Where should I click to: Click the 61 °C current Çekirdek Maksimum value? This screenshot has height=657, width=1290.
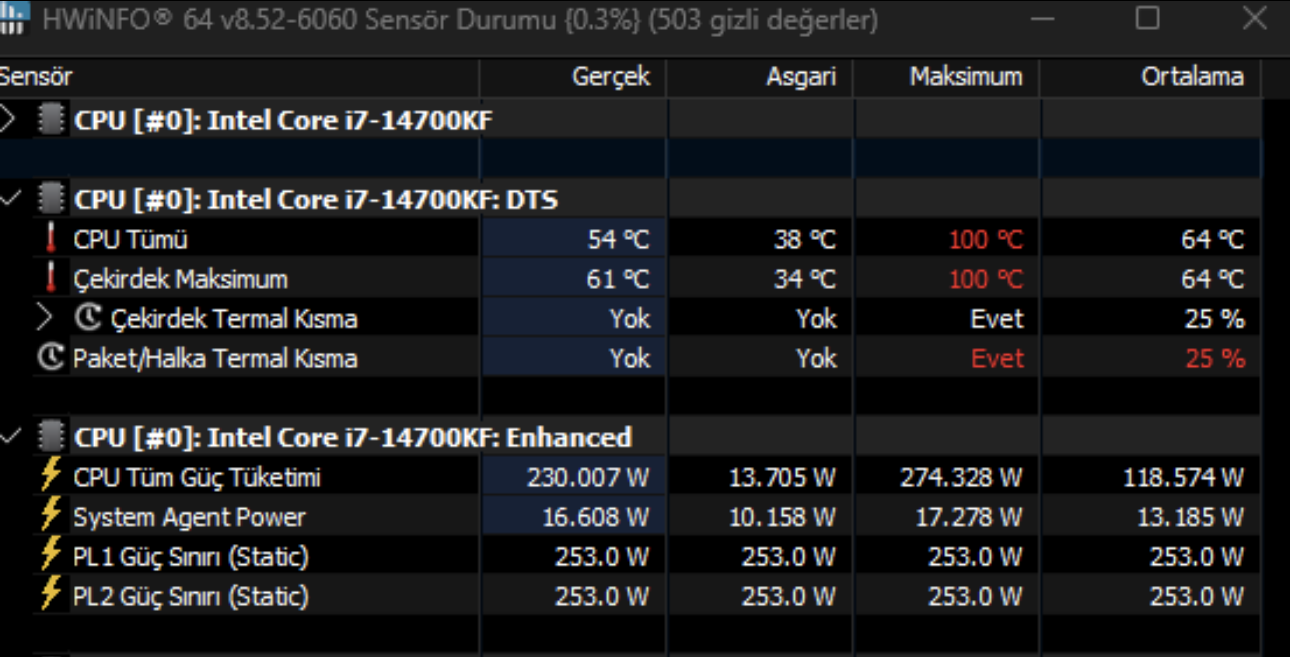pos(618,279)
